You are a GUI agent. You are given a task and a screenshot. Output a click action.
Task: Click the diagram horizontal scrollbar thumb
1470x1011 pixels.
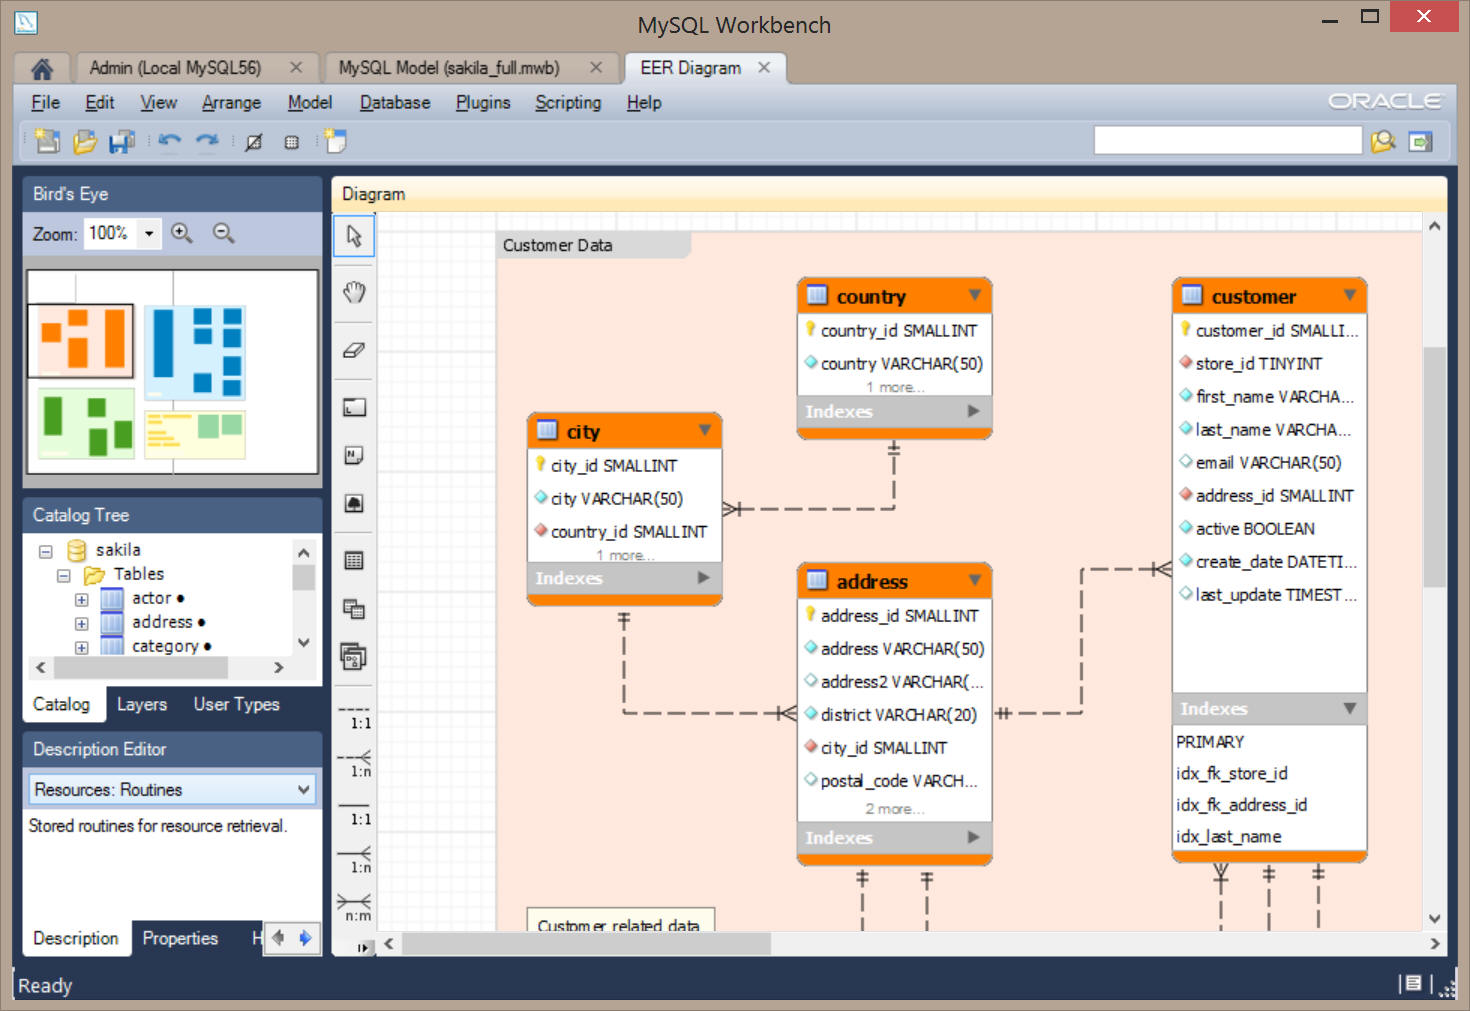click(586, 943)
